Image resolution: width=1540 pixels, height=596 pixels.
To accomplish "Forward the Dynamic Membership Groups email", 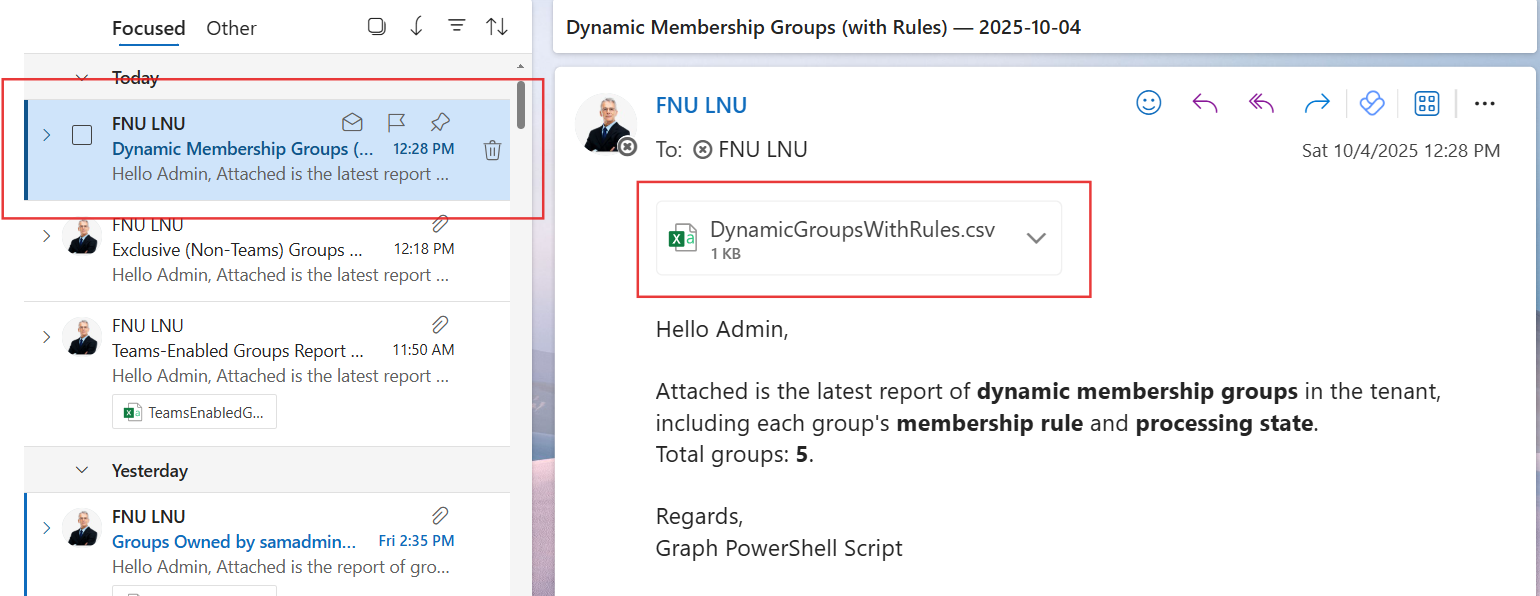I will click(1317, 103).
